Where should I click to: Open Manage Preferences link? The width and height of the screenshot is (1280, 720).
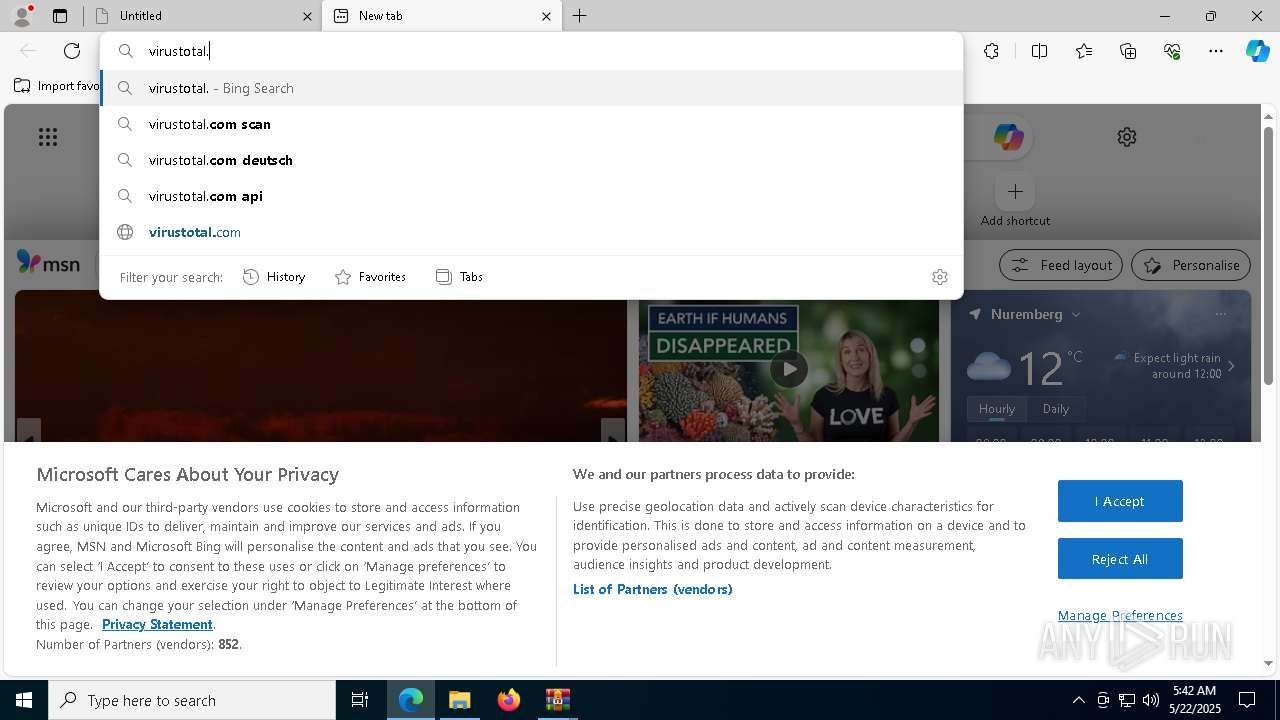pyautogui.click(x=1120, y=615)
